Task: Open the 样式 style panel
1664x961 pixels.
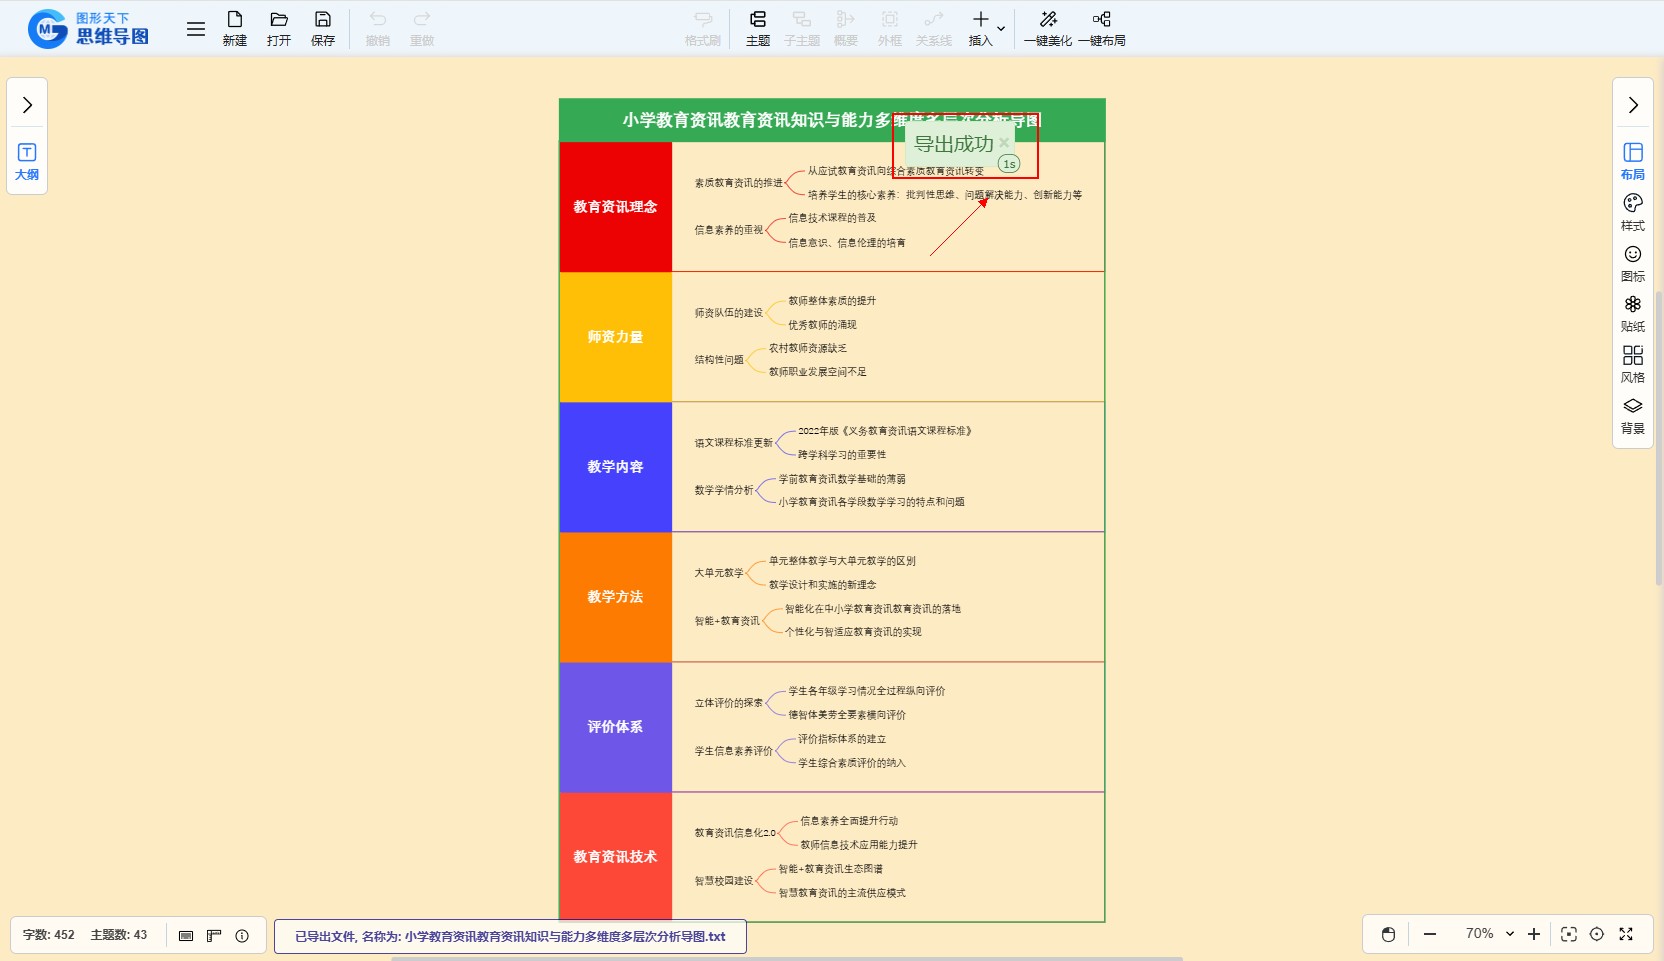Action: tap(1633, 211)
